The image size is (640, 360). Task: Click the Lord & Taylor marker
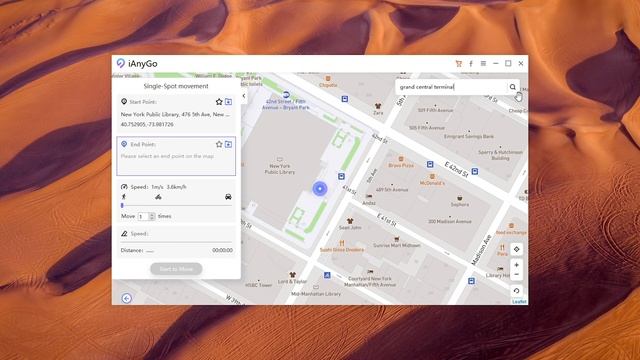click(292, 275)
